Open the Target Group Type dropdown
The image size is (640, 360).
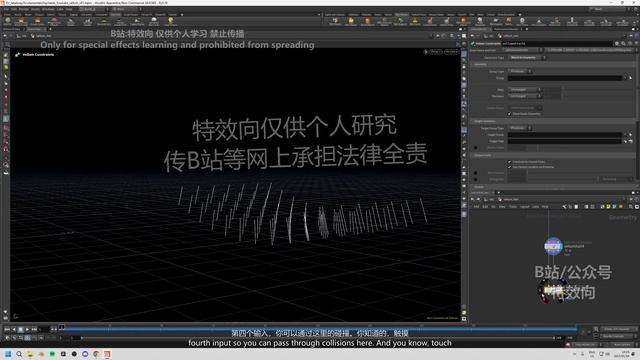[520, 128]
